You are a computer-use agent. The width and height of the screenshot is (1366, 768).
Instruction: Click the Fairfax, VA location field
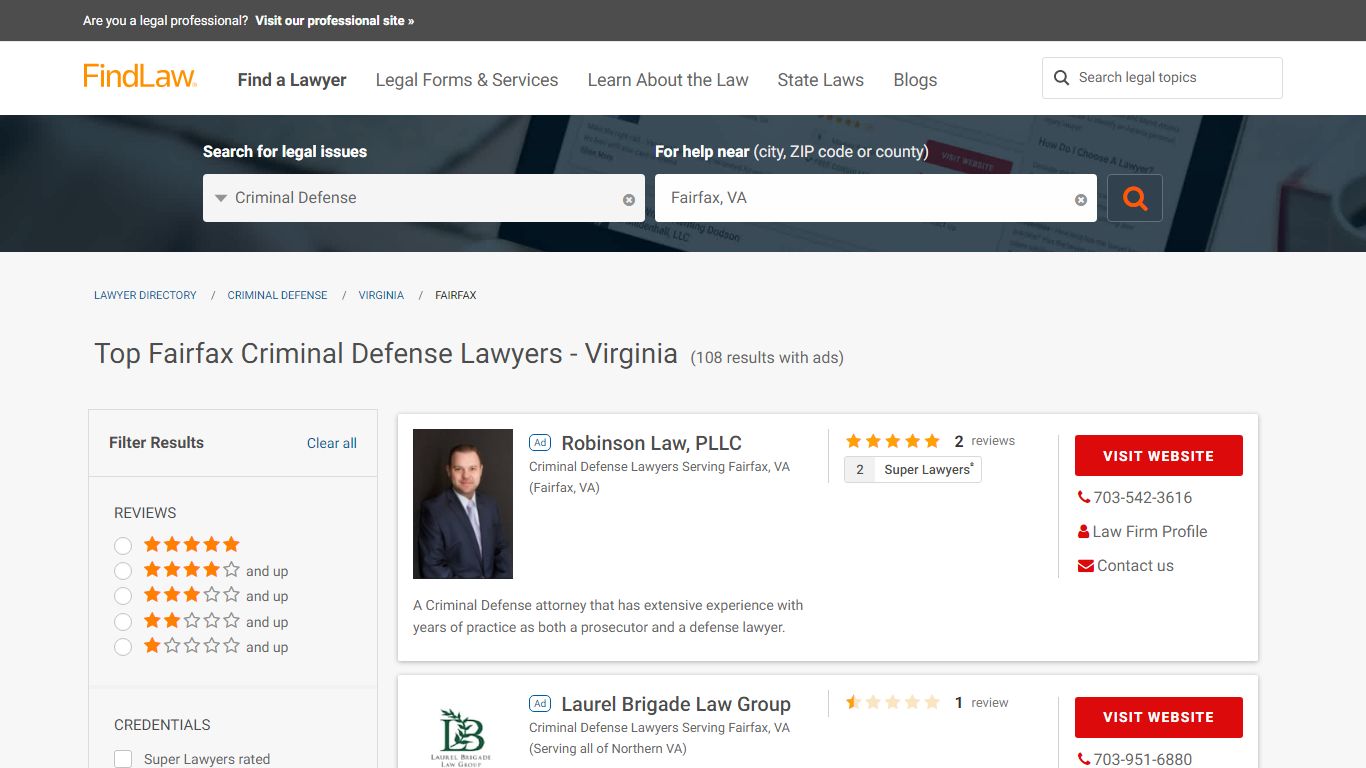(x=876, y=198)
